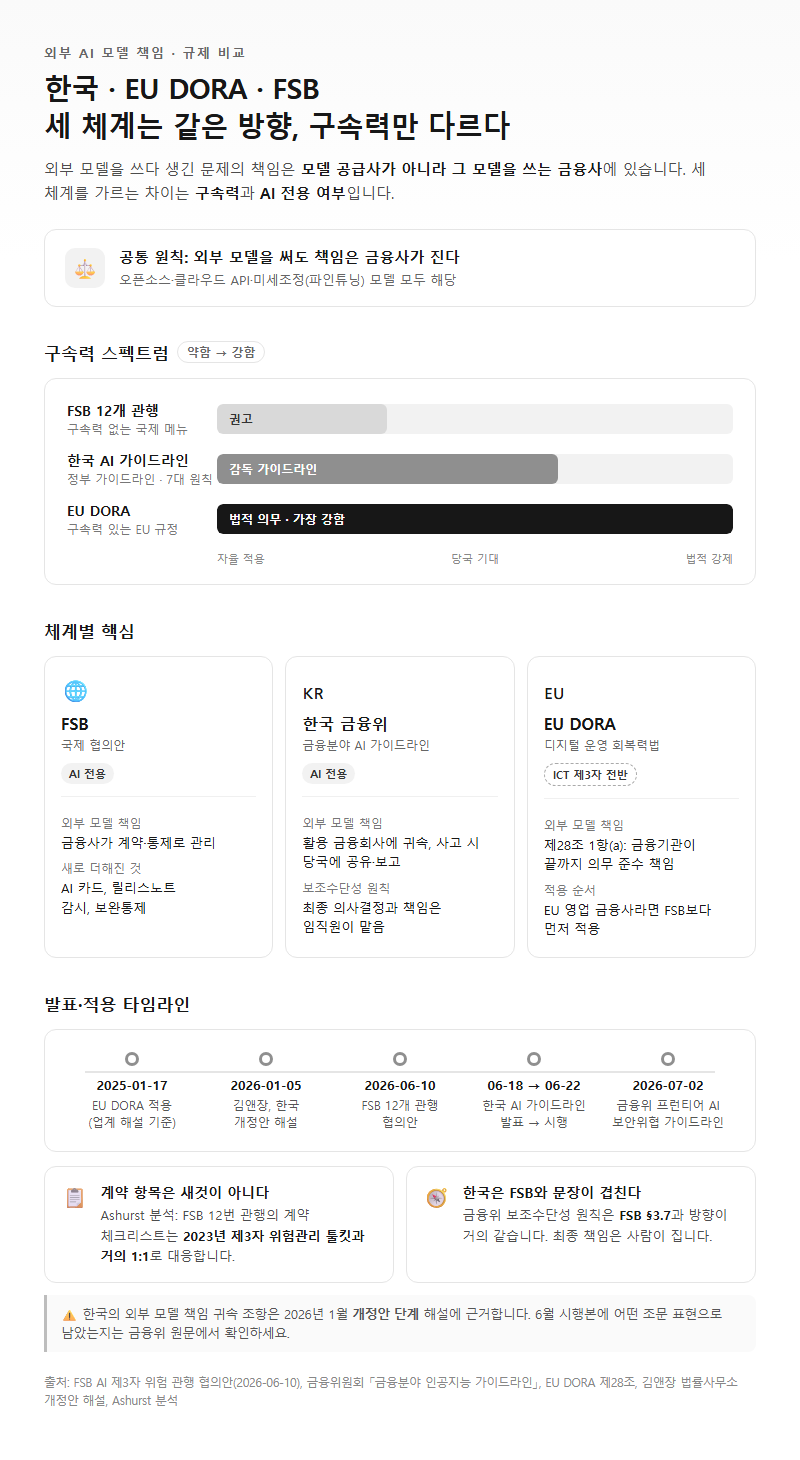The image size is (800, 1460).
Task: Select the 2026-06-10 timeline marker
Action: (400, 1059)
